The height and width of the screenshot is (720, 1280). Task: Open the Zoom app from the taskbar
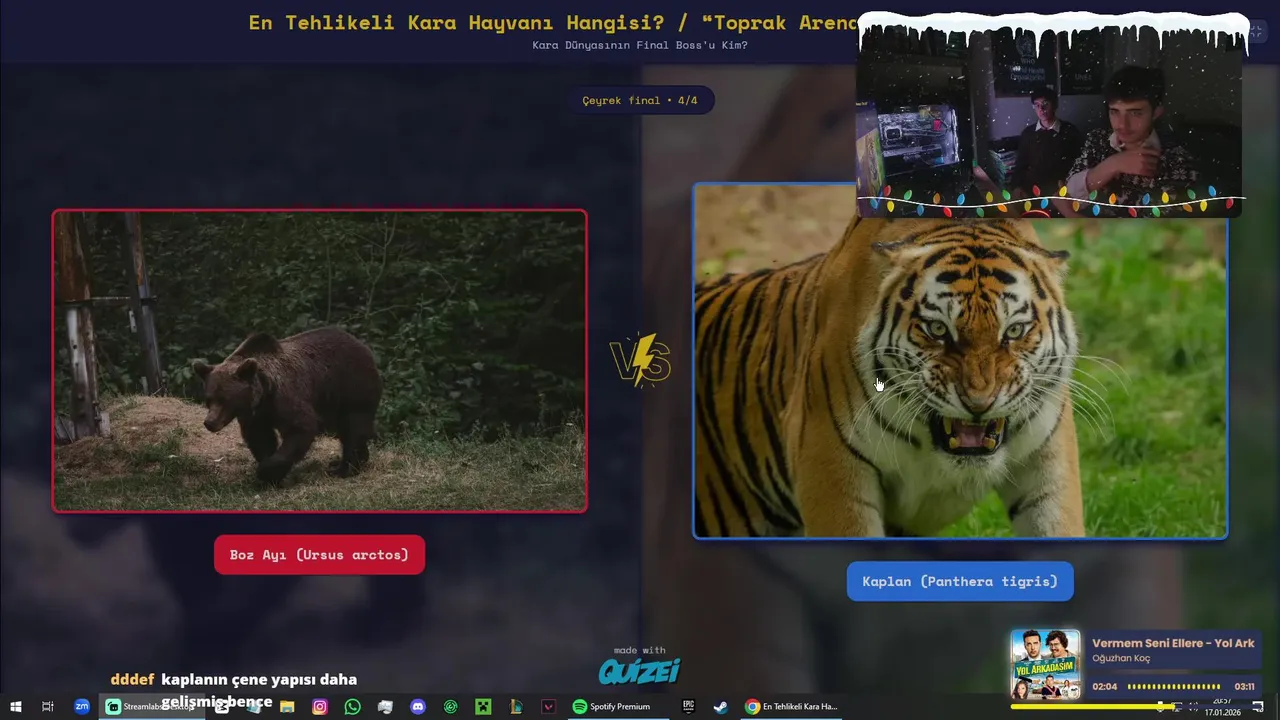(x=82, y=707)
